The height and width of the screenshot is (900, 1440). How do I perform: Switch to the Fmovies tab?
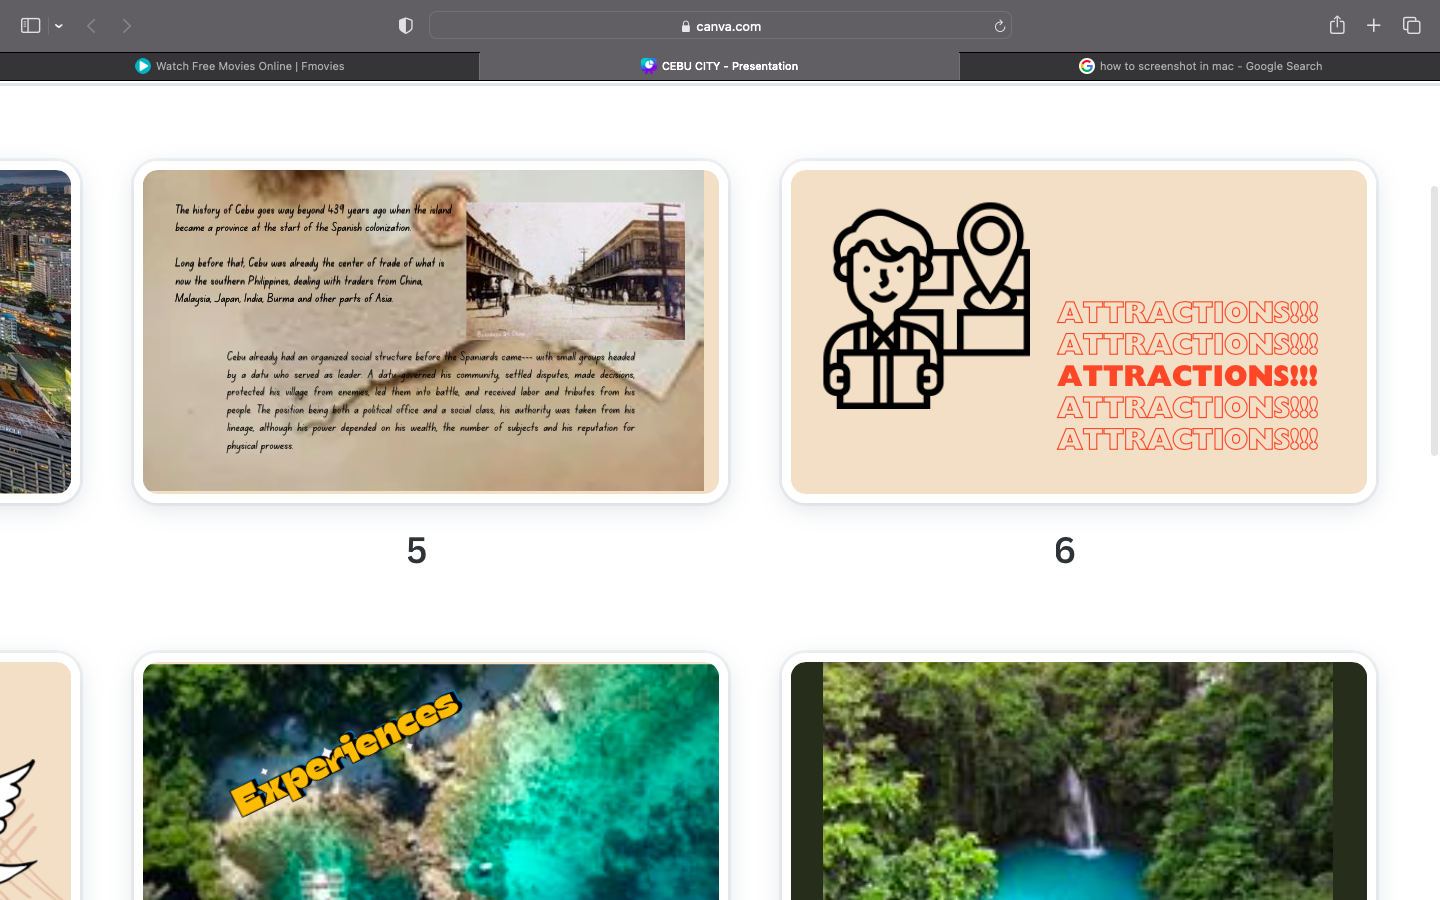tap(240, 66)
